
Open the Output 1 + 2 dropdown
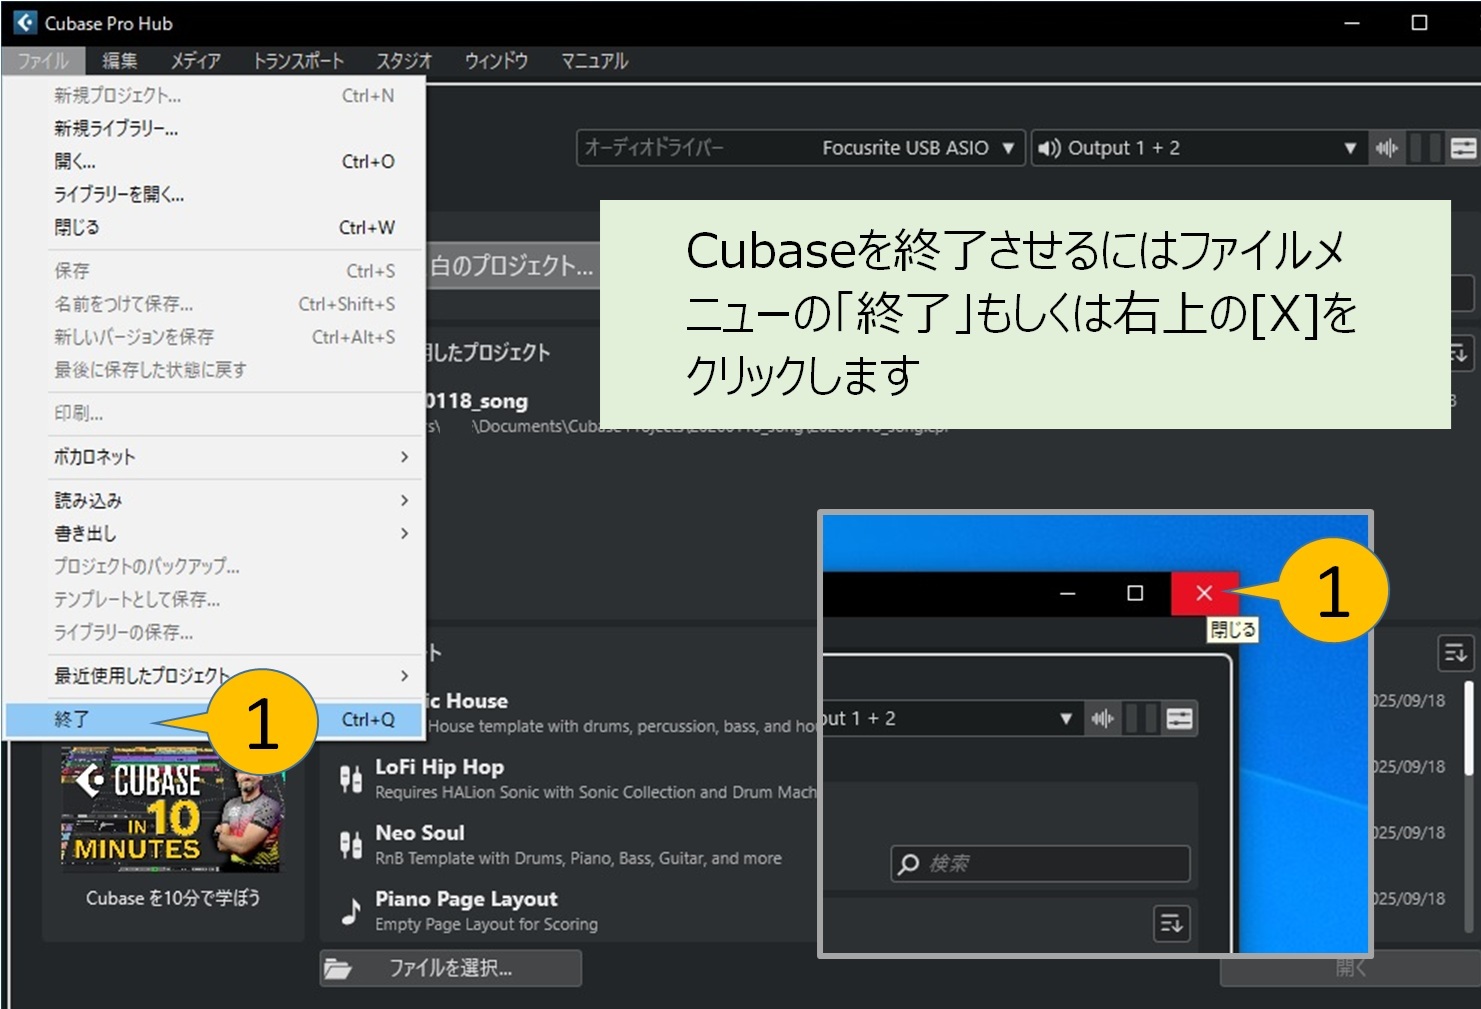click(1352, 148)
